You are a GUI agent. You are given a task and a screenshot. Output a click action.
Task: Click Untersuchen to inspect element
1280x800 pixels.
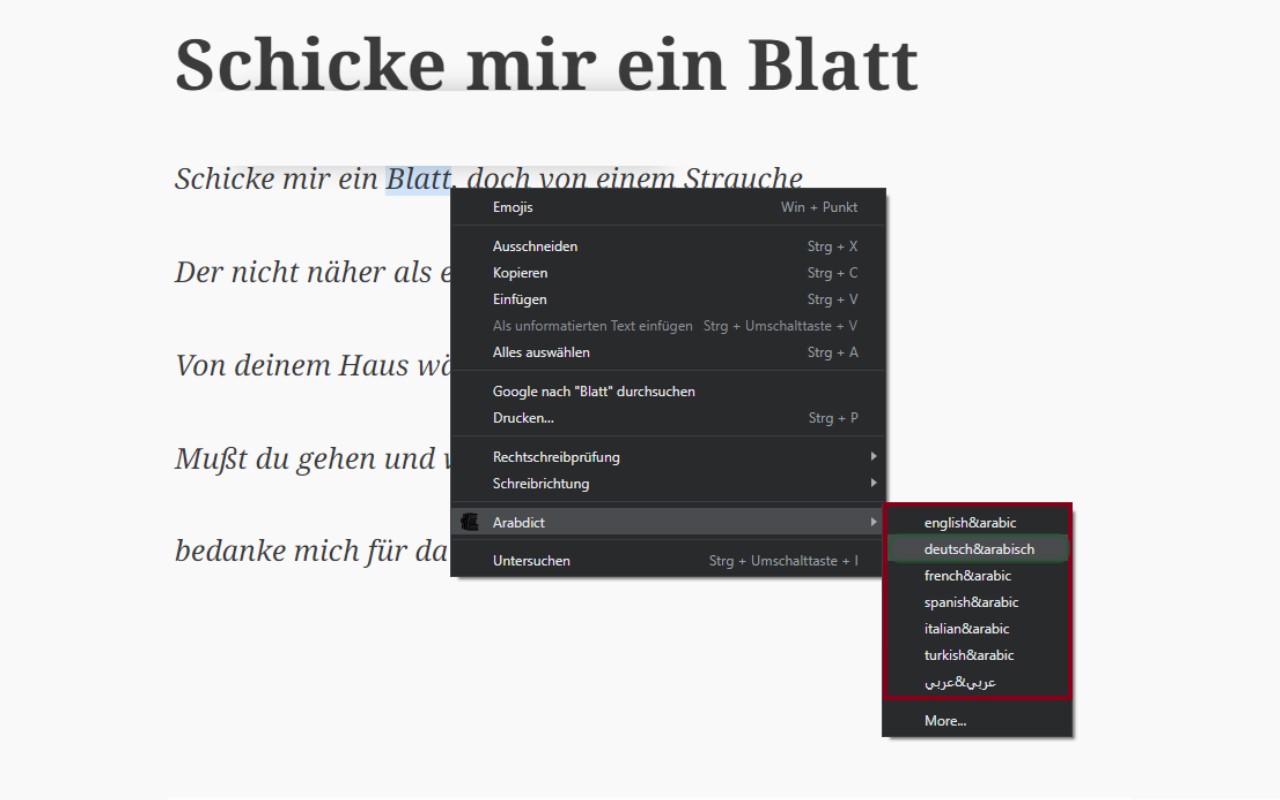[531, 561]
